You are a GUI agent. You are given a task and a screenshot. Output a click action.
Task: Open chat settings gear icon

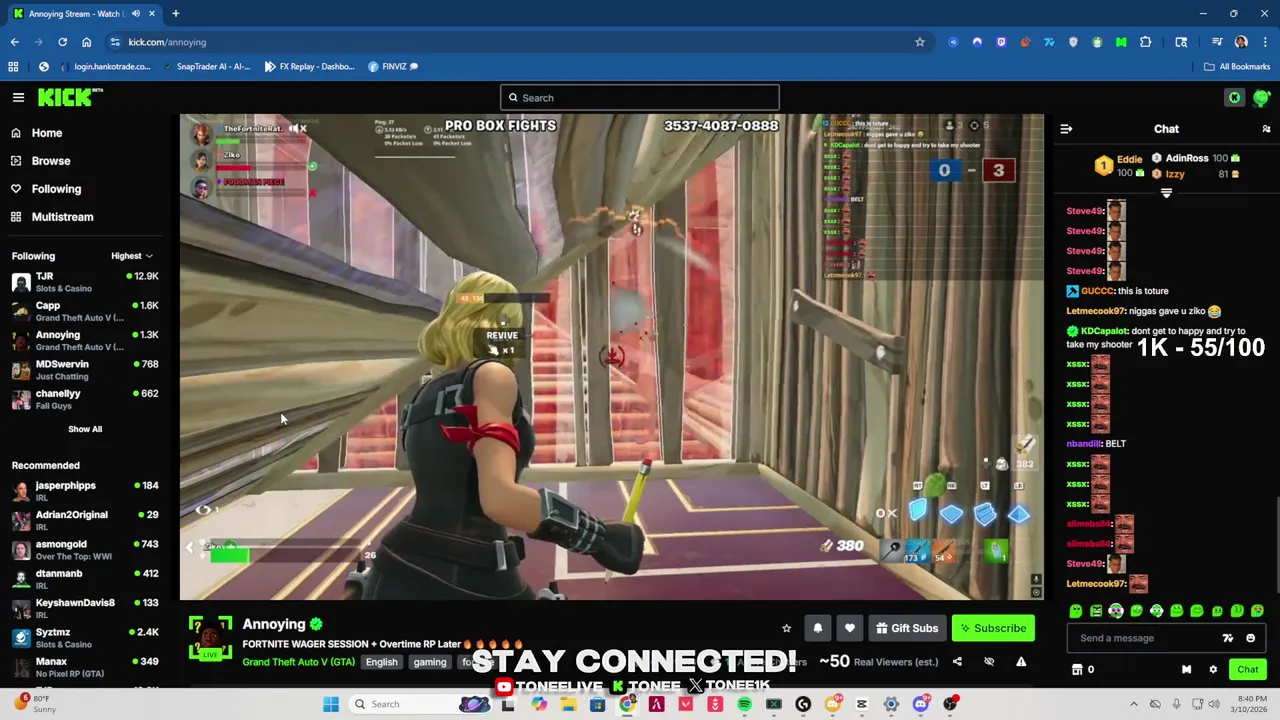click(x=1213, y=669)
